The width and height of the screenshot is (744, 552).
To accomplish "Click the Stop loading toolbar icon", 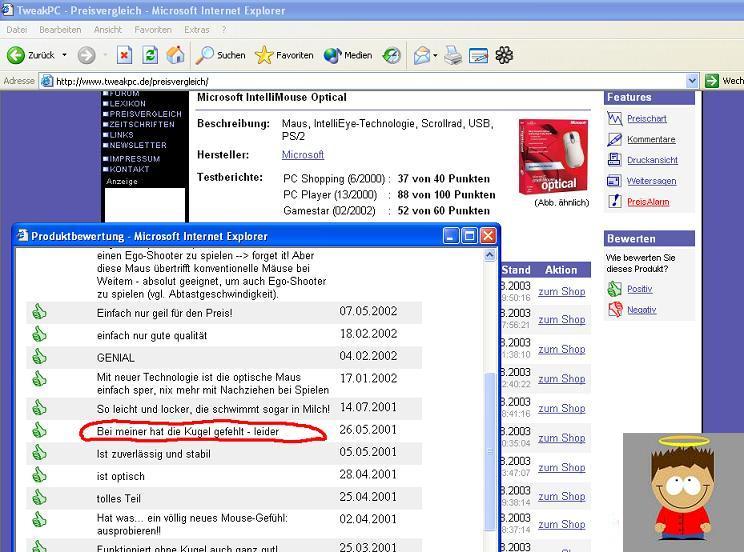I will point(124,56).
